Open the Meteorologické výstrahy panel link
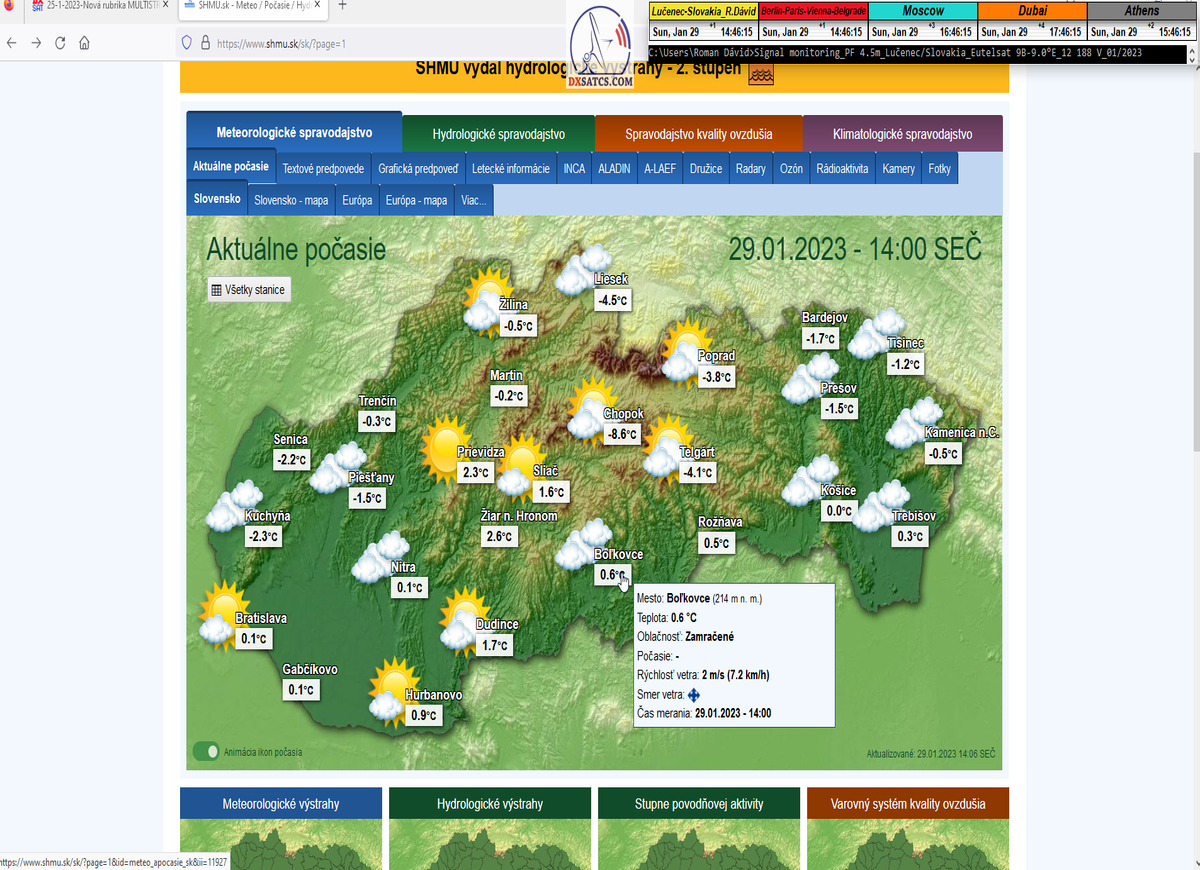1200x870 pixels. point(281,803)
